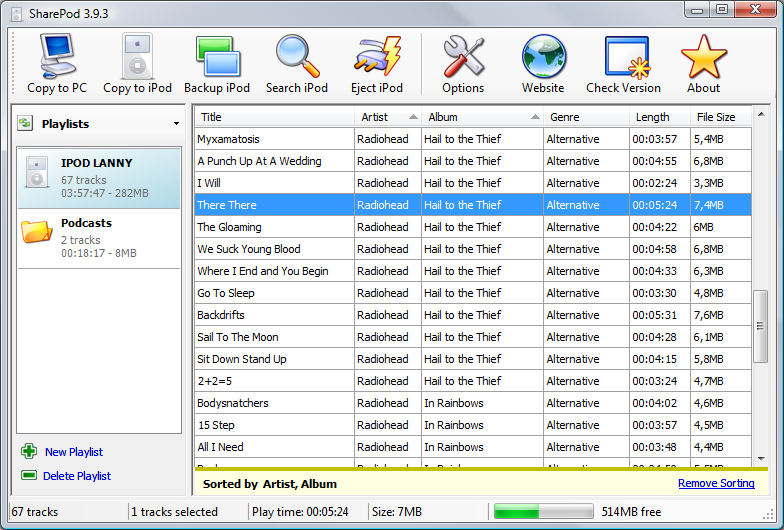Click the green minus Delete Playlist icon

pos(29,475)
